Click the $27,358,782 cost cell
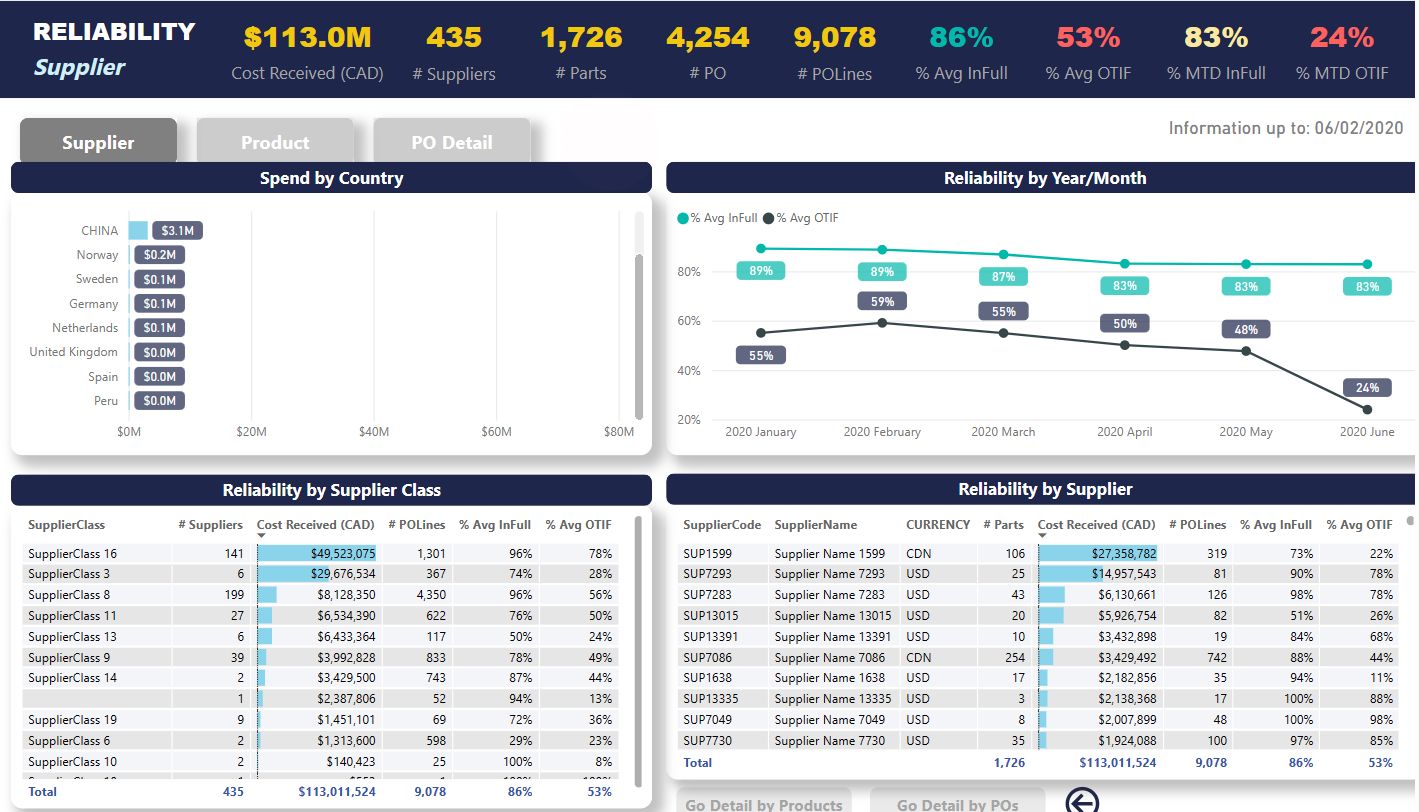 pos(1098,553)
